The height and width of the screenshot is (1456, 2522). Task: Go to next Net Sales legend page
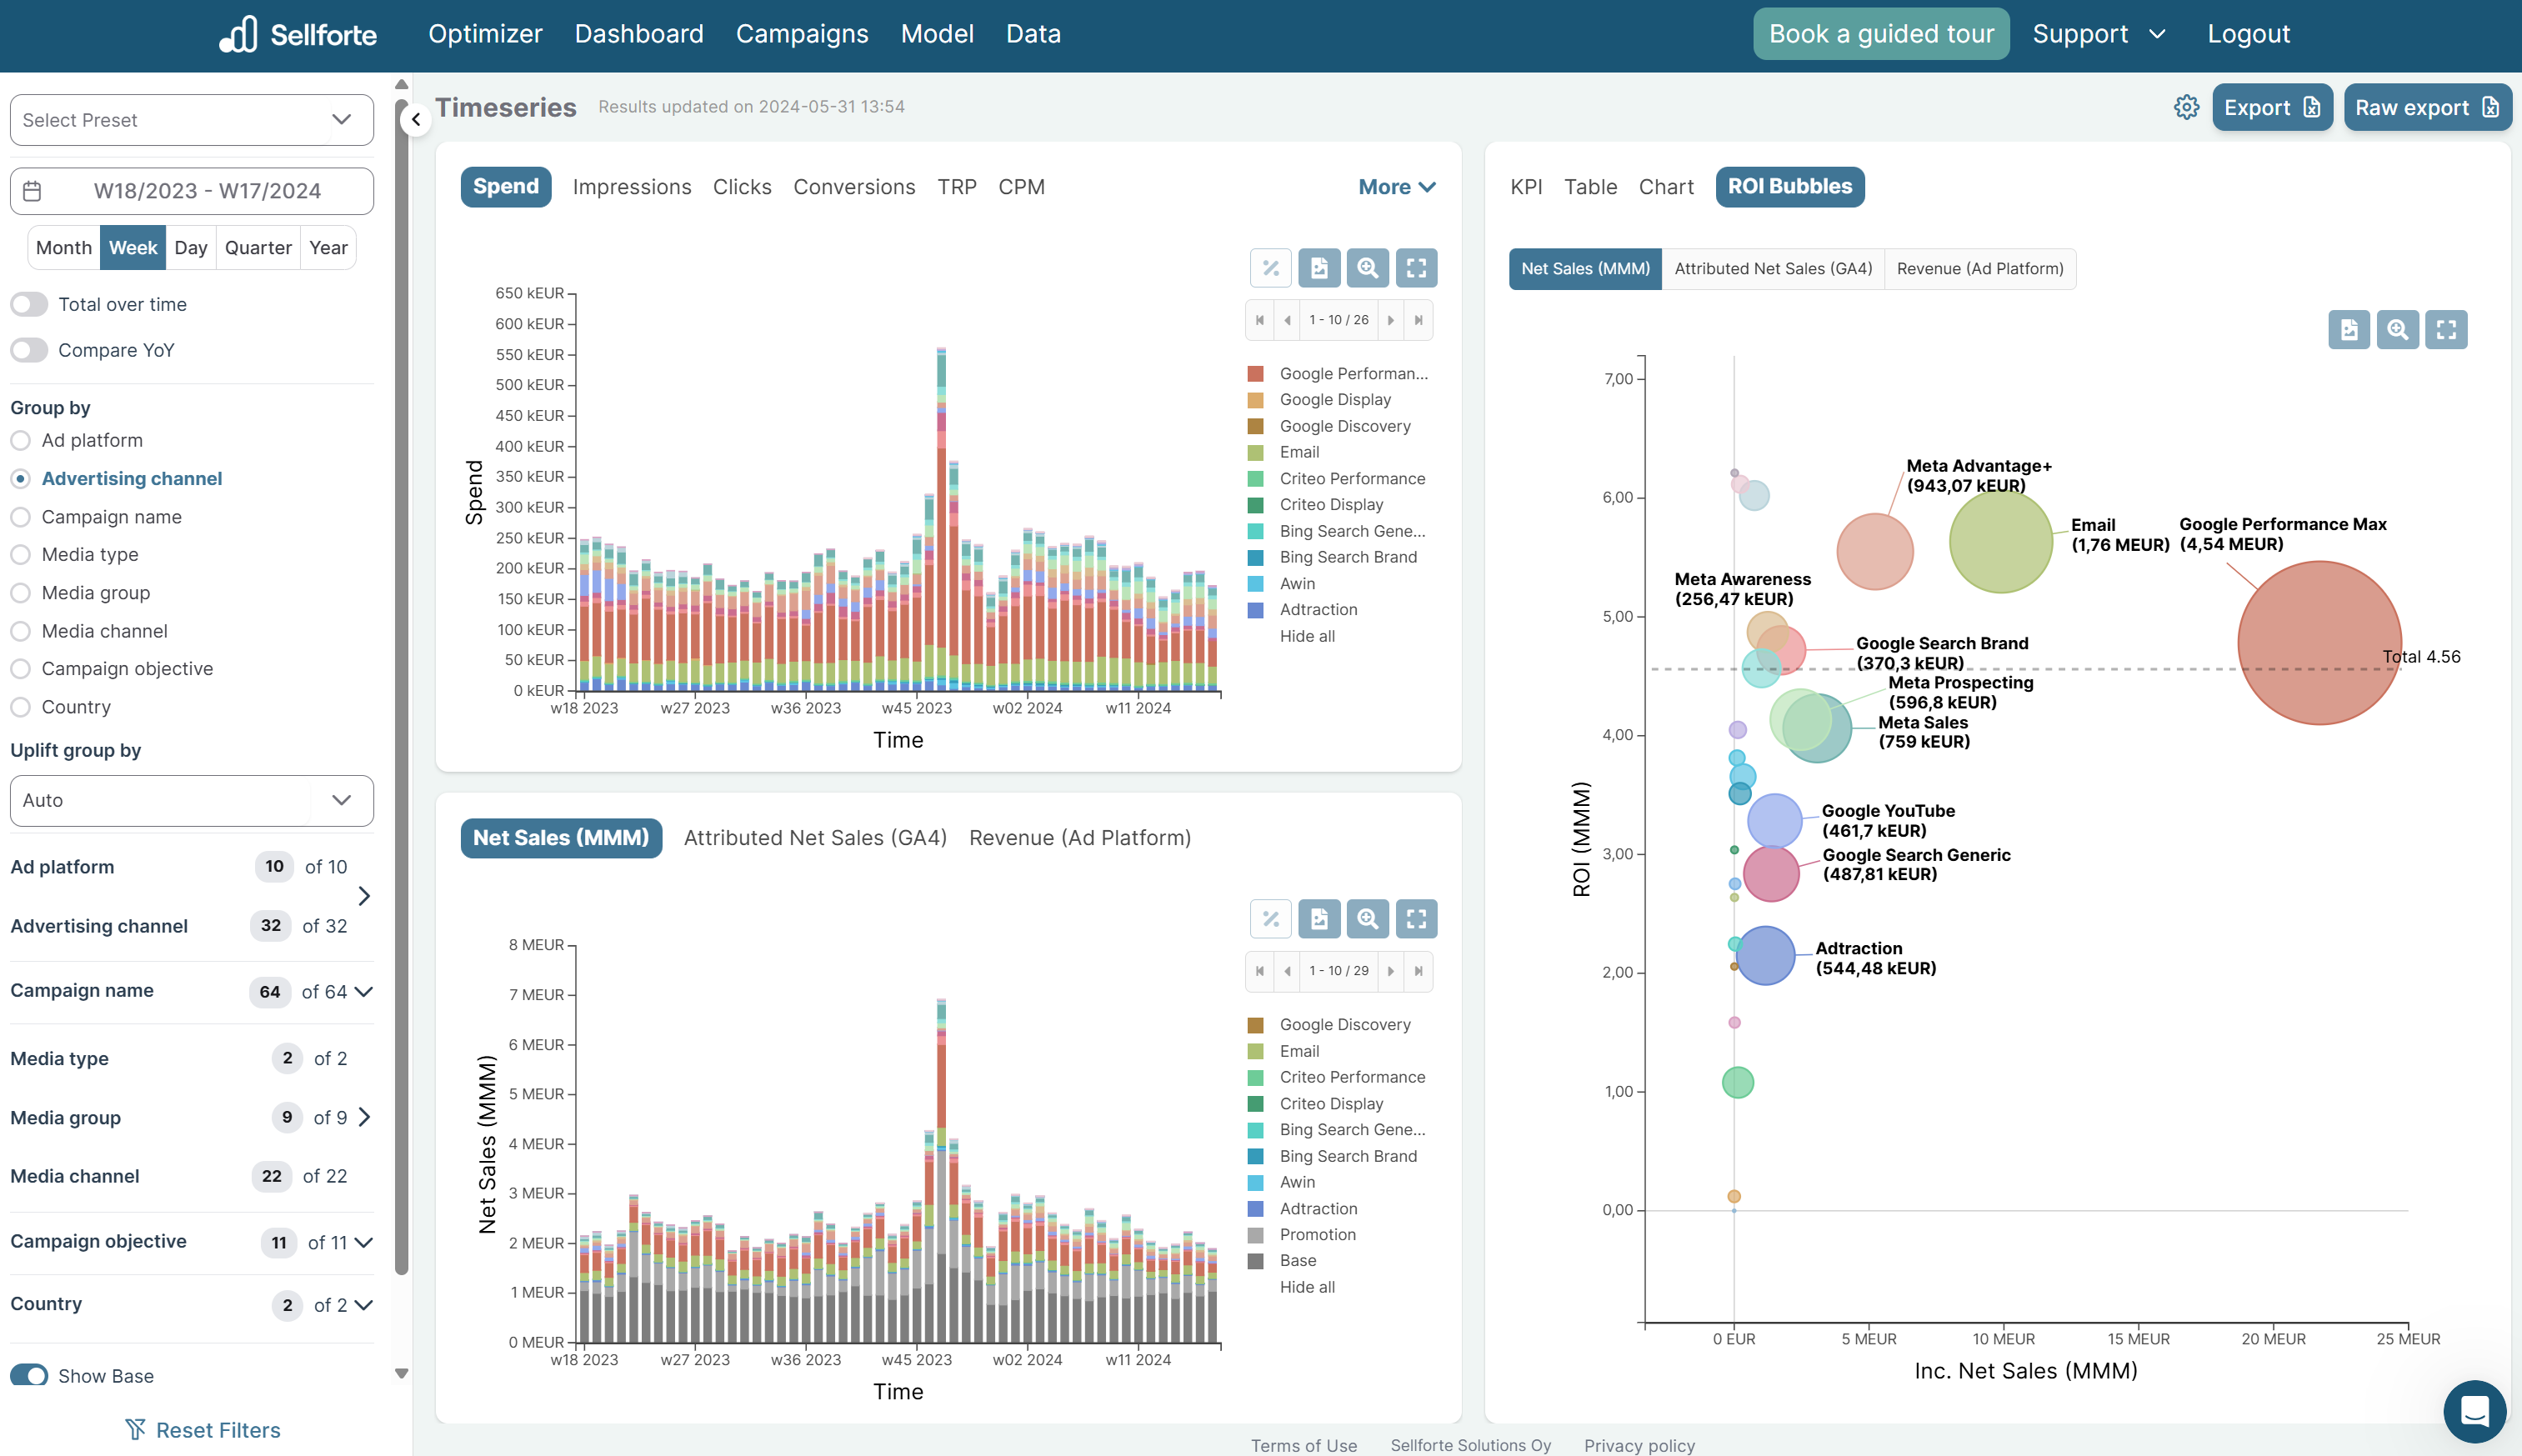pos(1390,971)
